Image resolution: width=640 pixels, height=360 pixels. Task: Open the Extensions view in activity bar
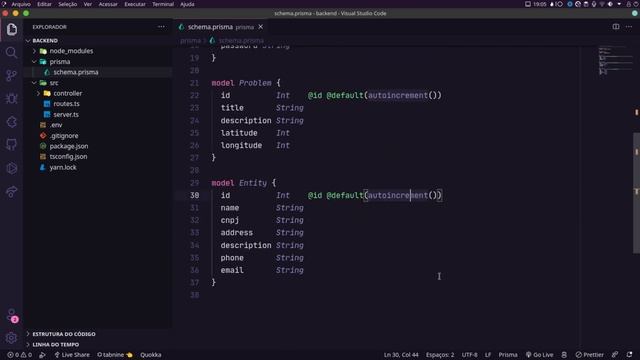[11, 122]
